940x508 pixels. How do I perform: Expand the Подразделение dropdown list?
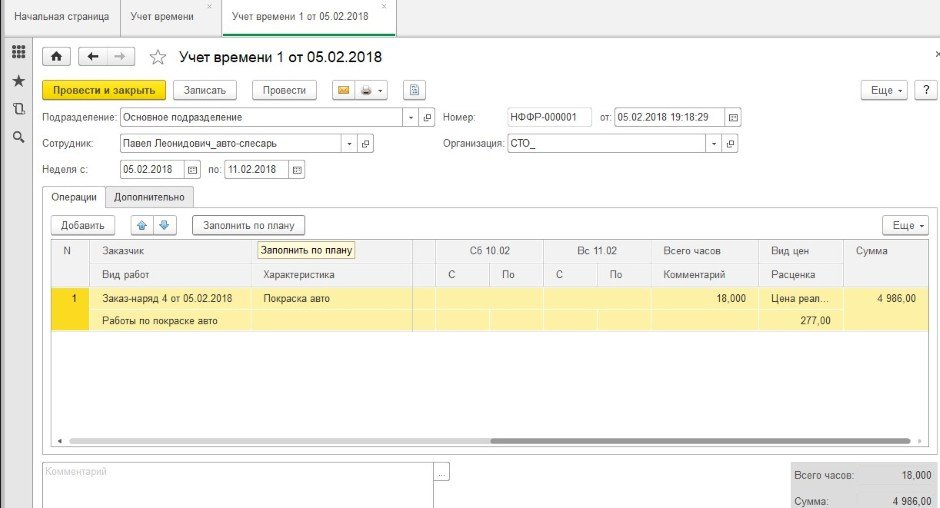pyautogui.click(x=411, y=117)
